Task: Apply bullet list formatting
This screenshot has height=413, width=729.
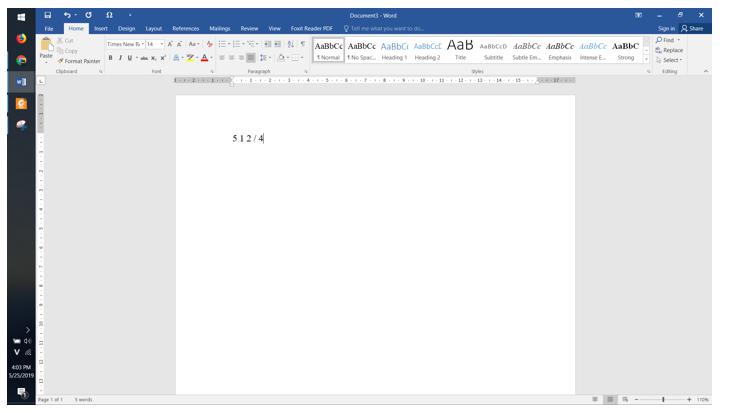Action: point(225,45)
